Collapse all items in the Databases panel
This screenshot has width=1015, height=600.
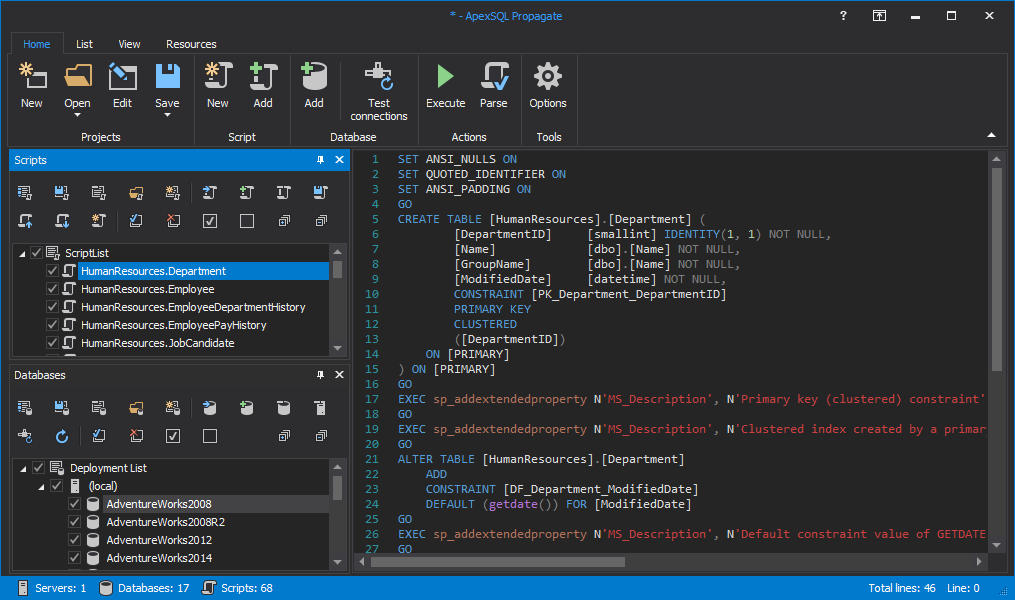coord(321,436)
